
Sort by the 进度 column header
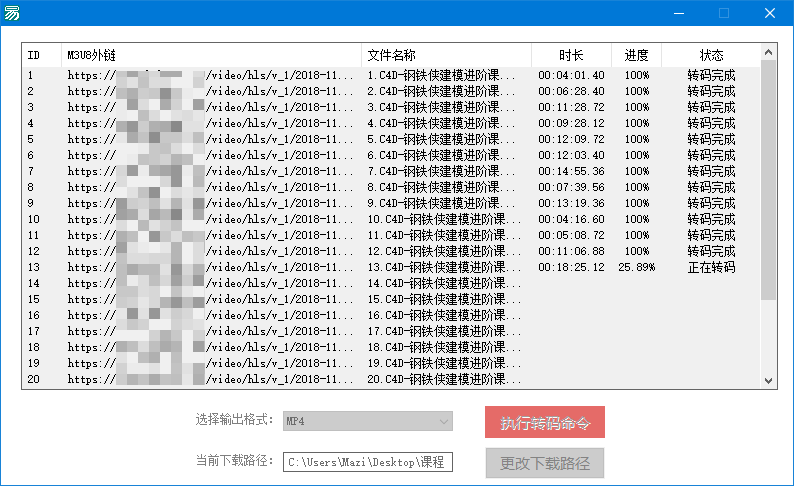[636, 55]
